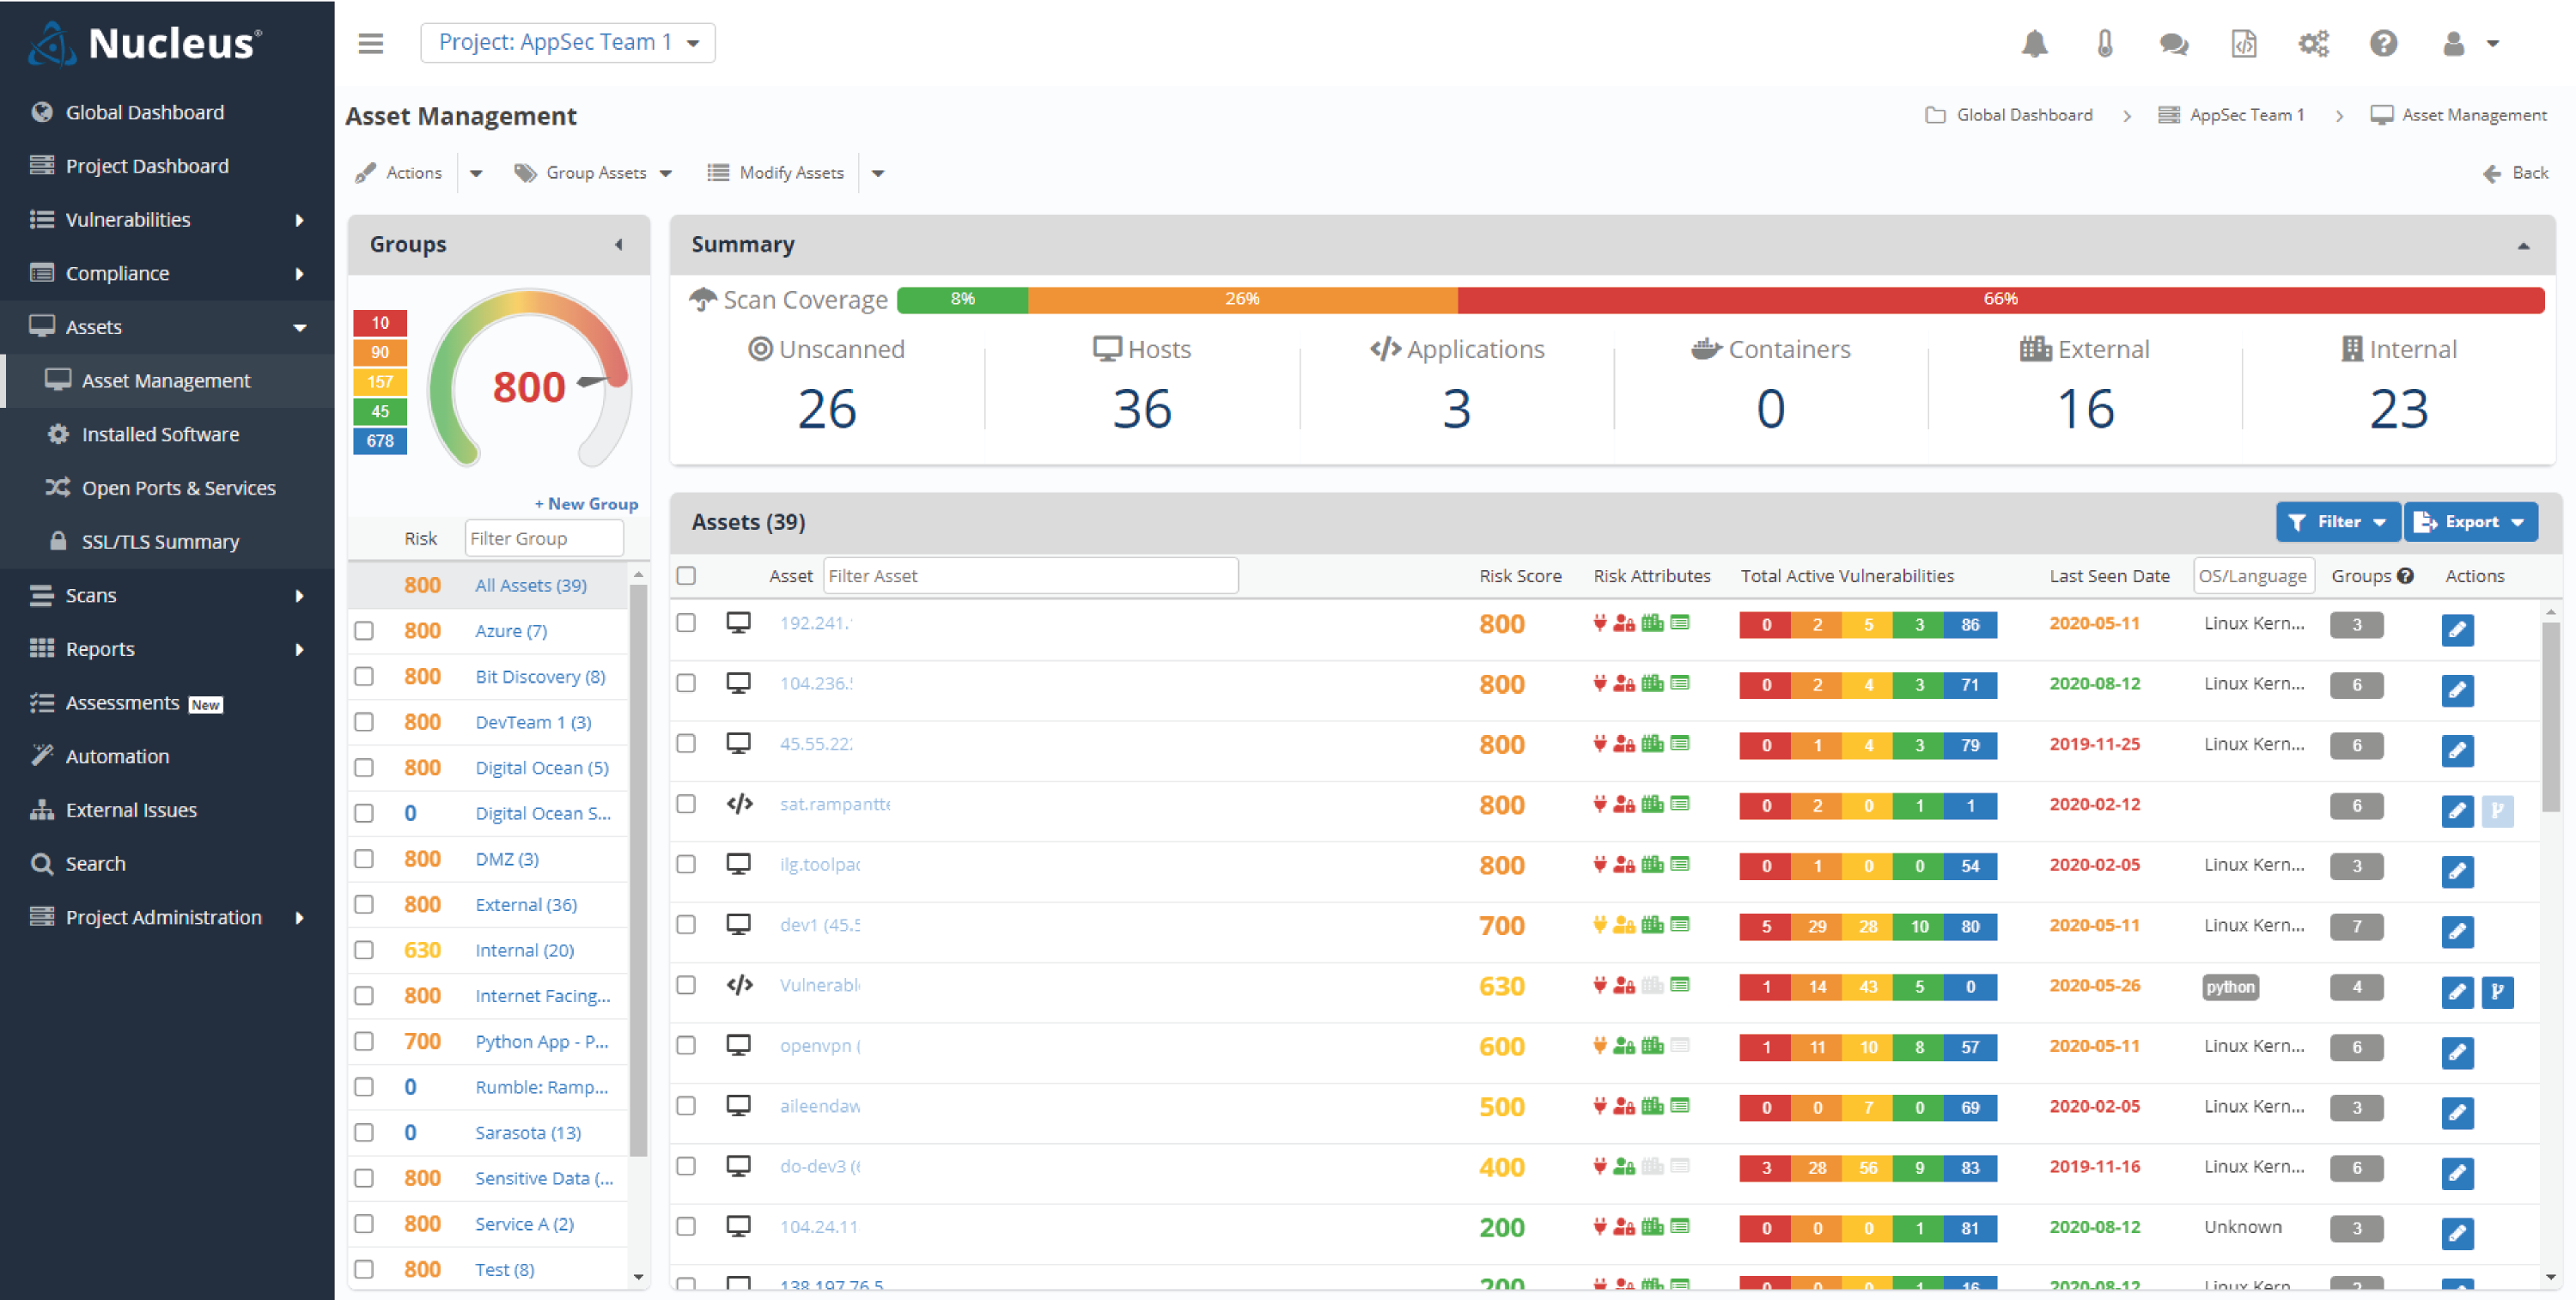Focus the Filter Group input field
This screenshot has width=2576, height=1300.
(544, 538)
